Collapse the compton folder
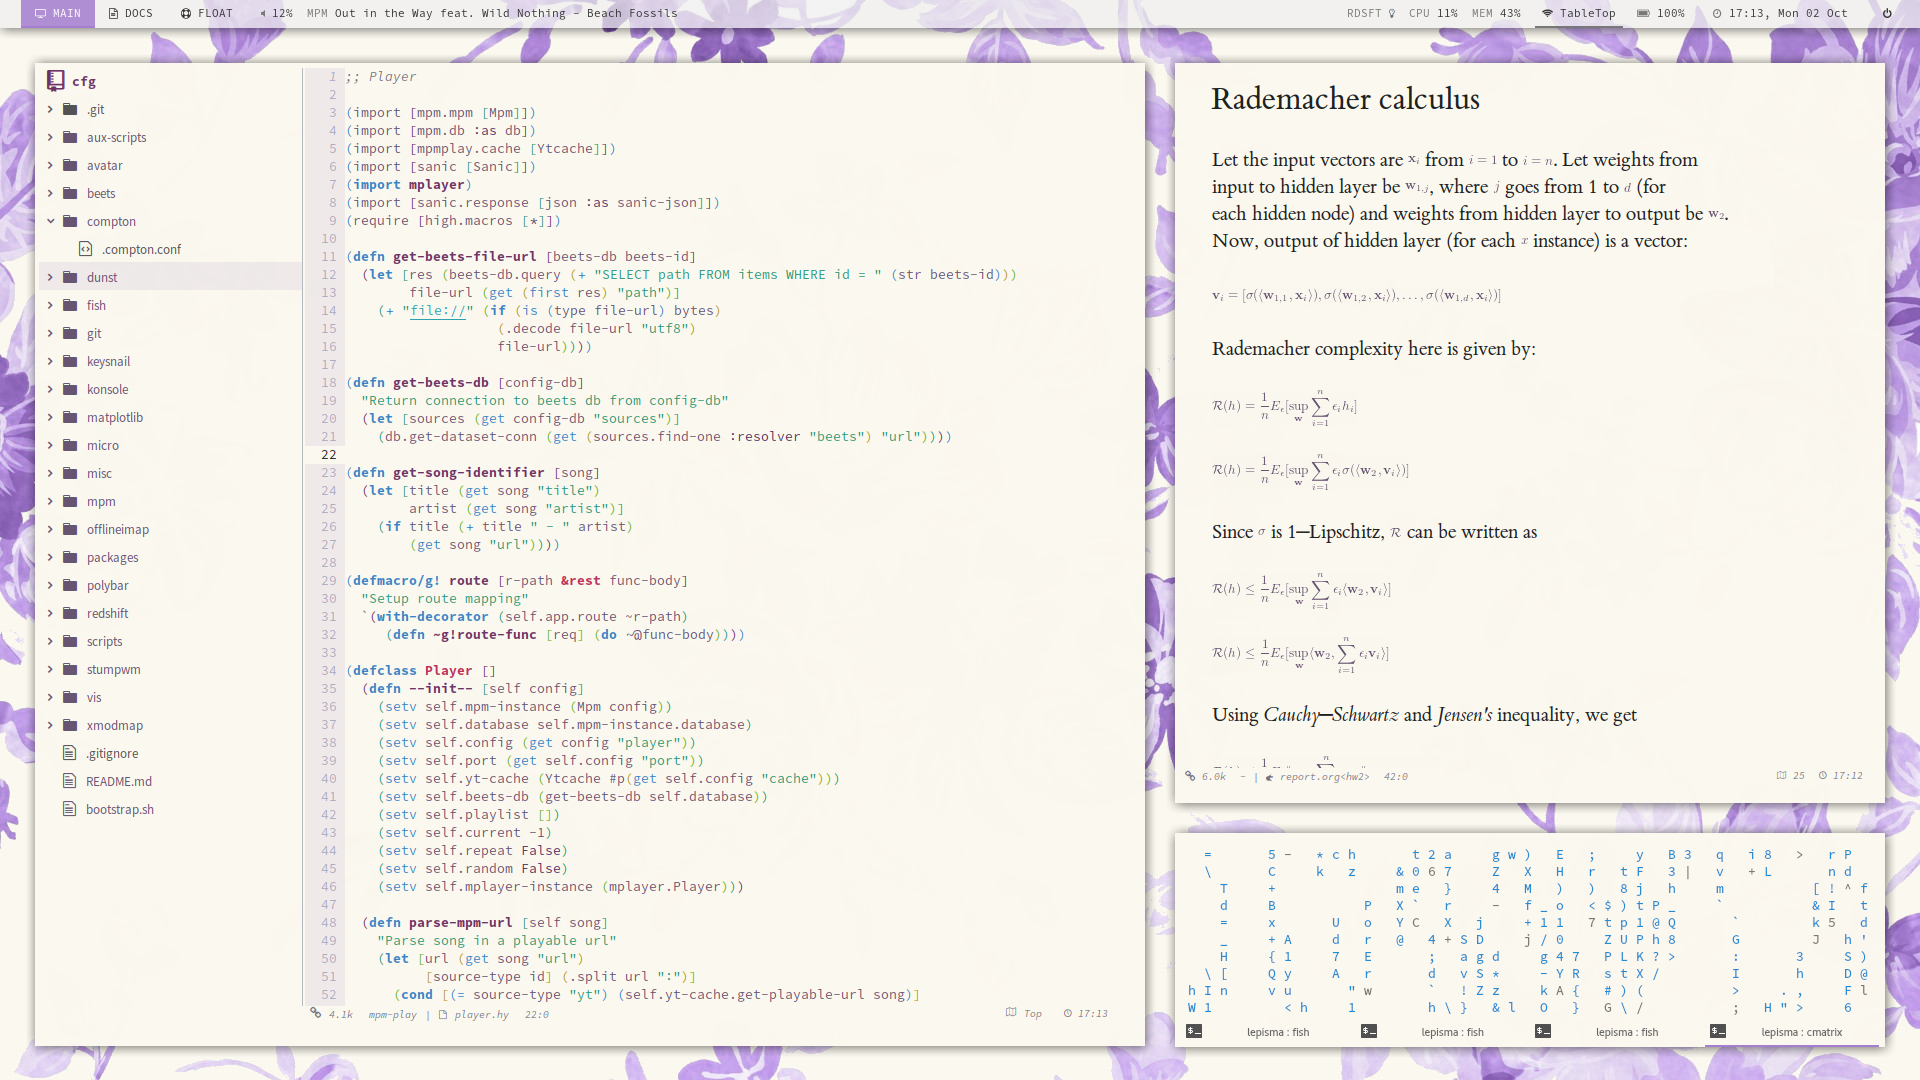Viewport: 1920px width, 1080px height. (50, 221)
